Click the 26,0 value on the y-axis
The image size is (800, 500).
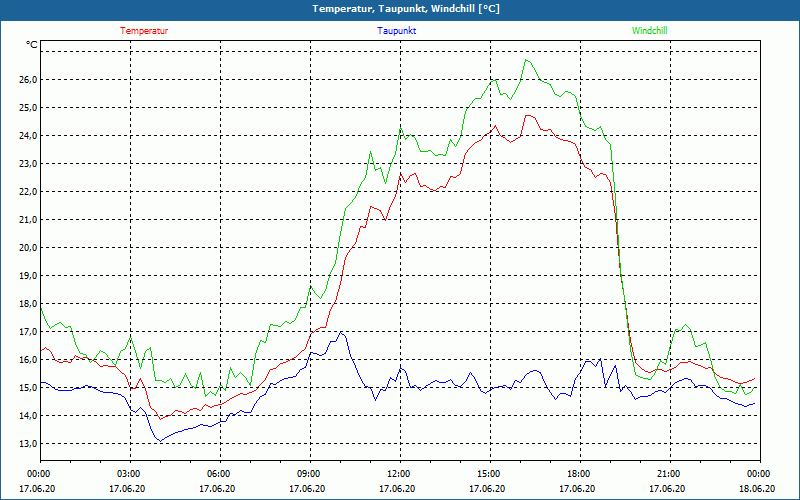click(x=27, y=80)
